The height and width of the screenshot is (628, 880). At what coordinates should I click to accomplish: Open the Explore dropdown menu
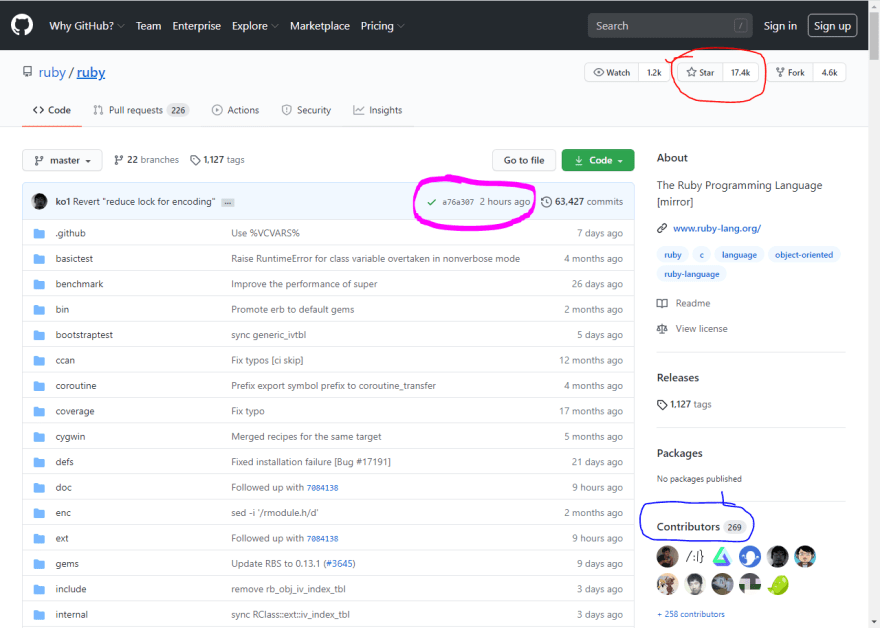[255, 26]
